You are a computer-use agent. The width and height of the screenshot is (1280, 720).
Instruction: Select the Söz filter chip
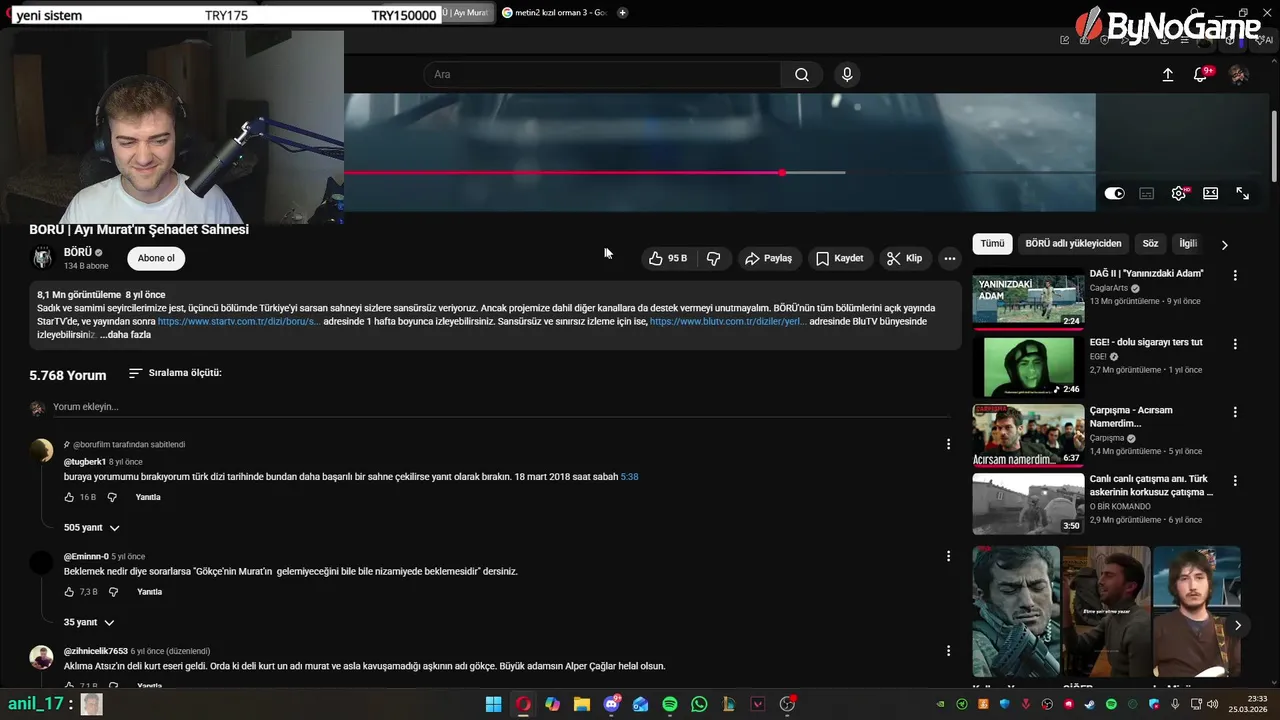[1150, 244]
